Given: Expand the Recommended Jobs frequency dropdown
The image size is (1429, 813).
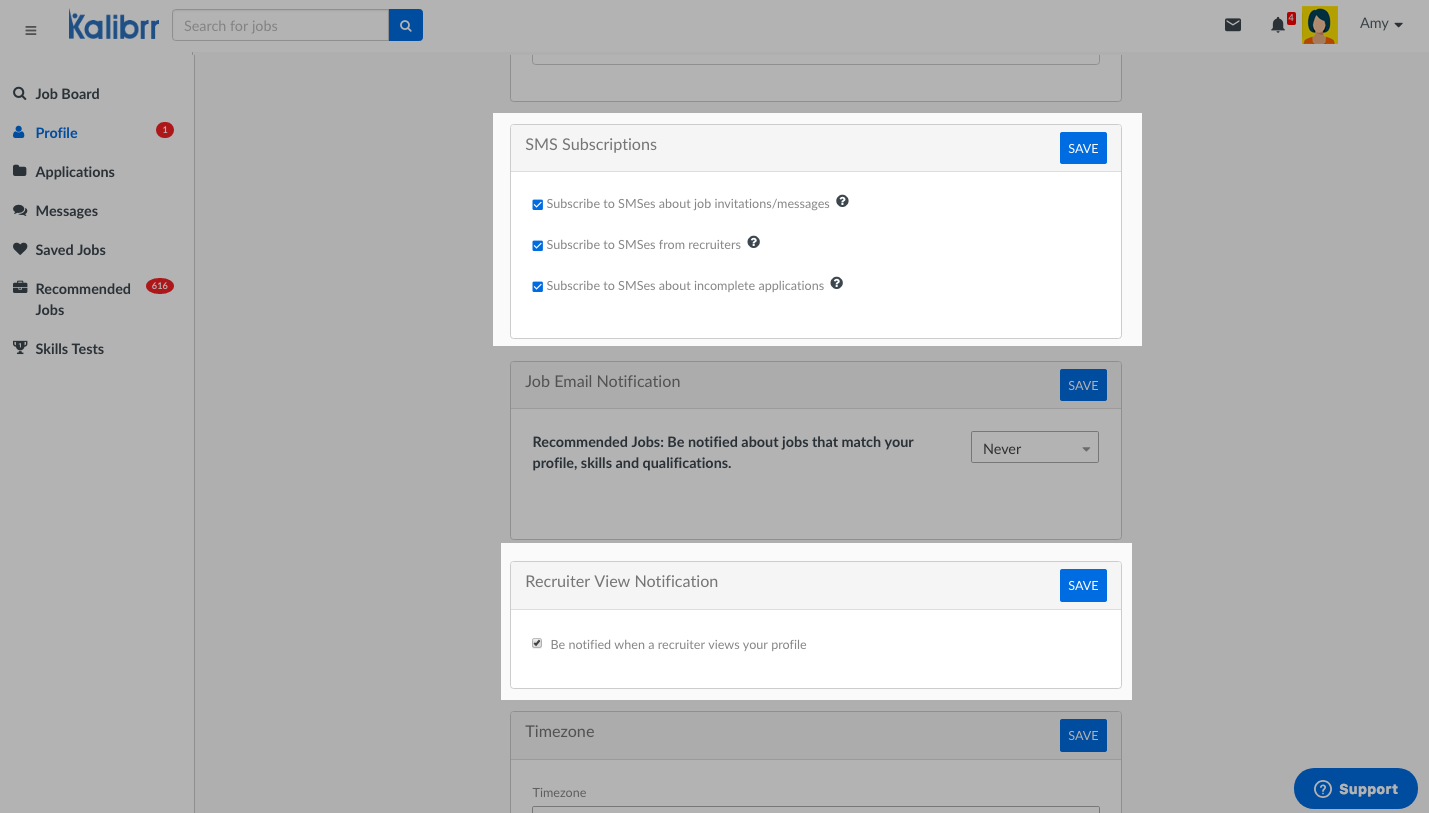Looking at the screenshot, I should coord(1034,448).
